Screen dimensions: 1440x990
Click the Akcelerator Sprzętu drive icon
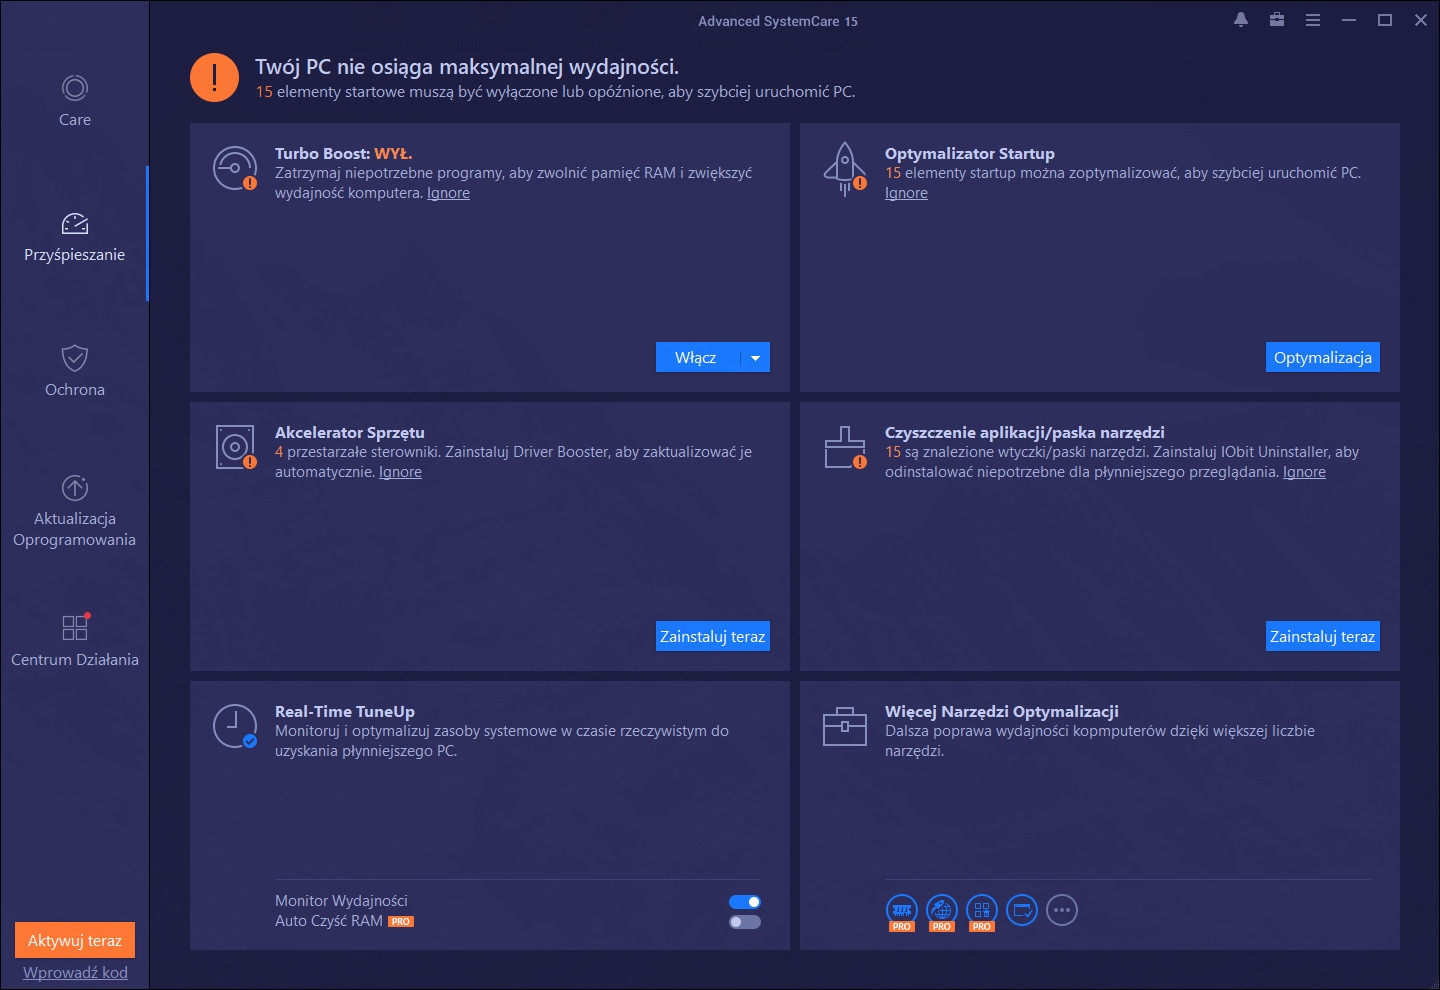[x=236, y=447]
